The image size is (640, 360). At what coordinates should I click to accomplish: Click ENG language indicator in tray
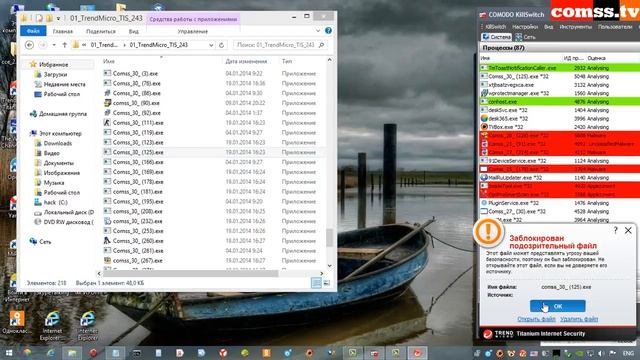(x=628, y=353)
